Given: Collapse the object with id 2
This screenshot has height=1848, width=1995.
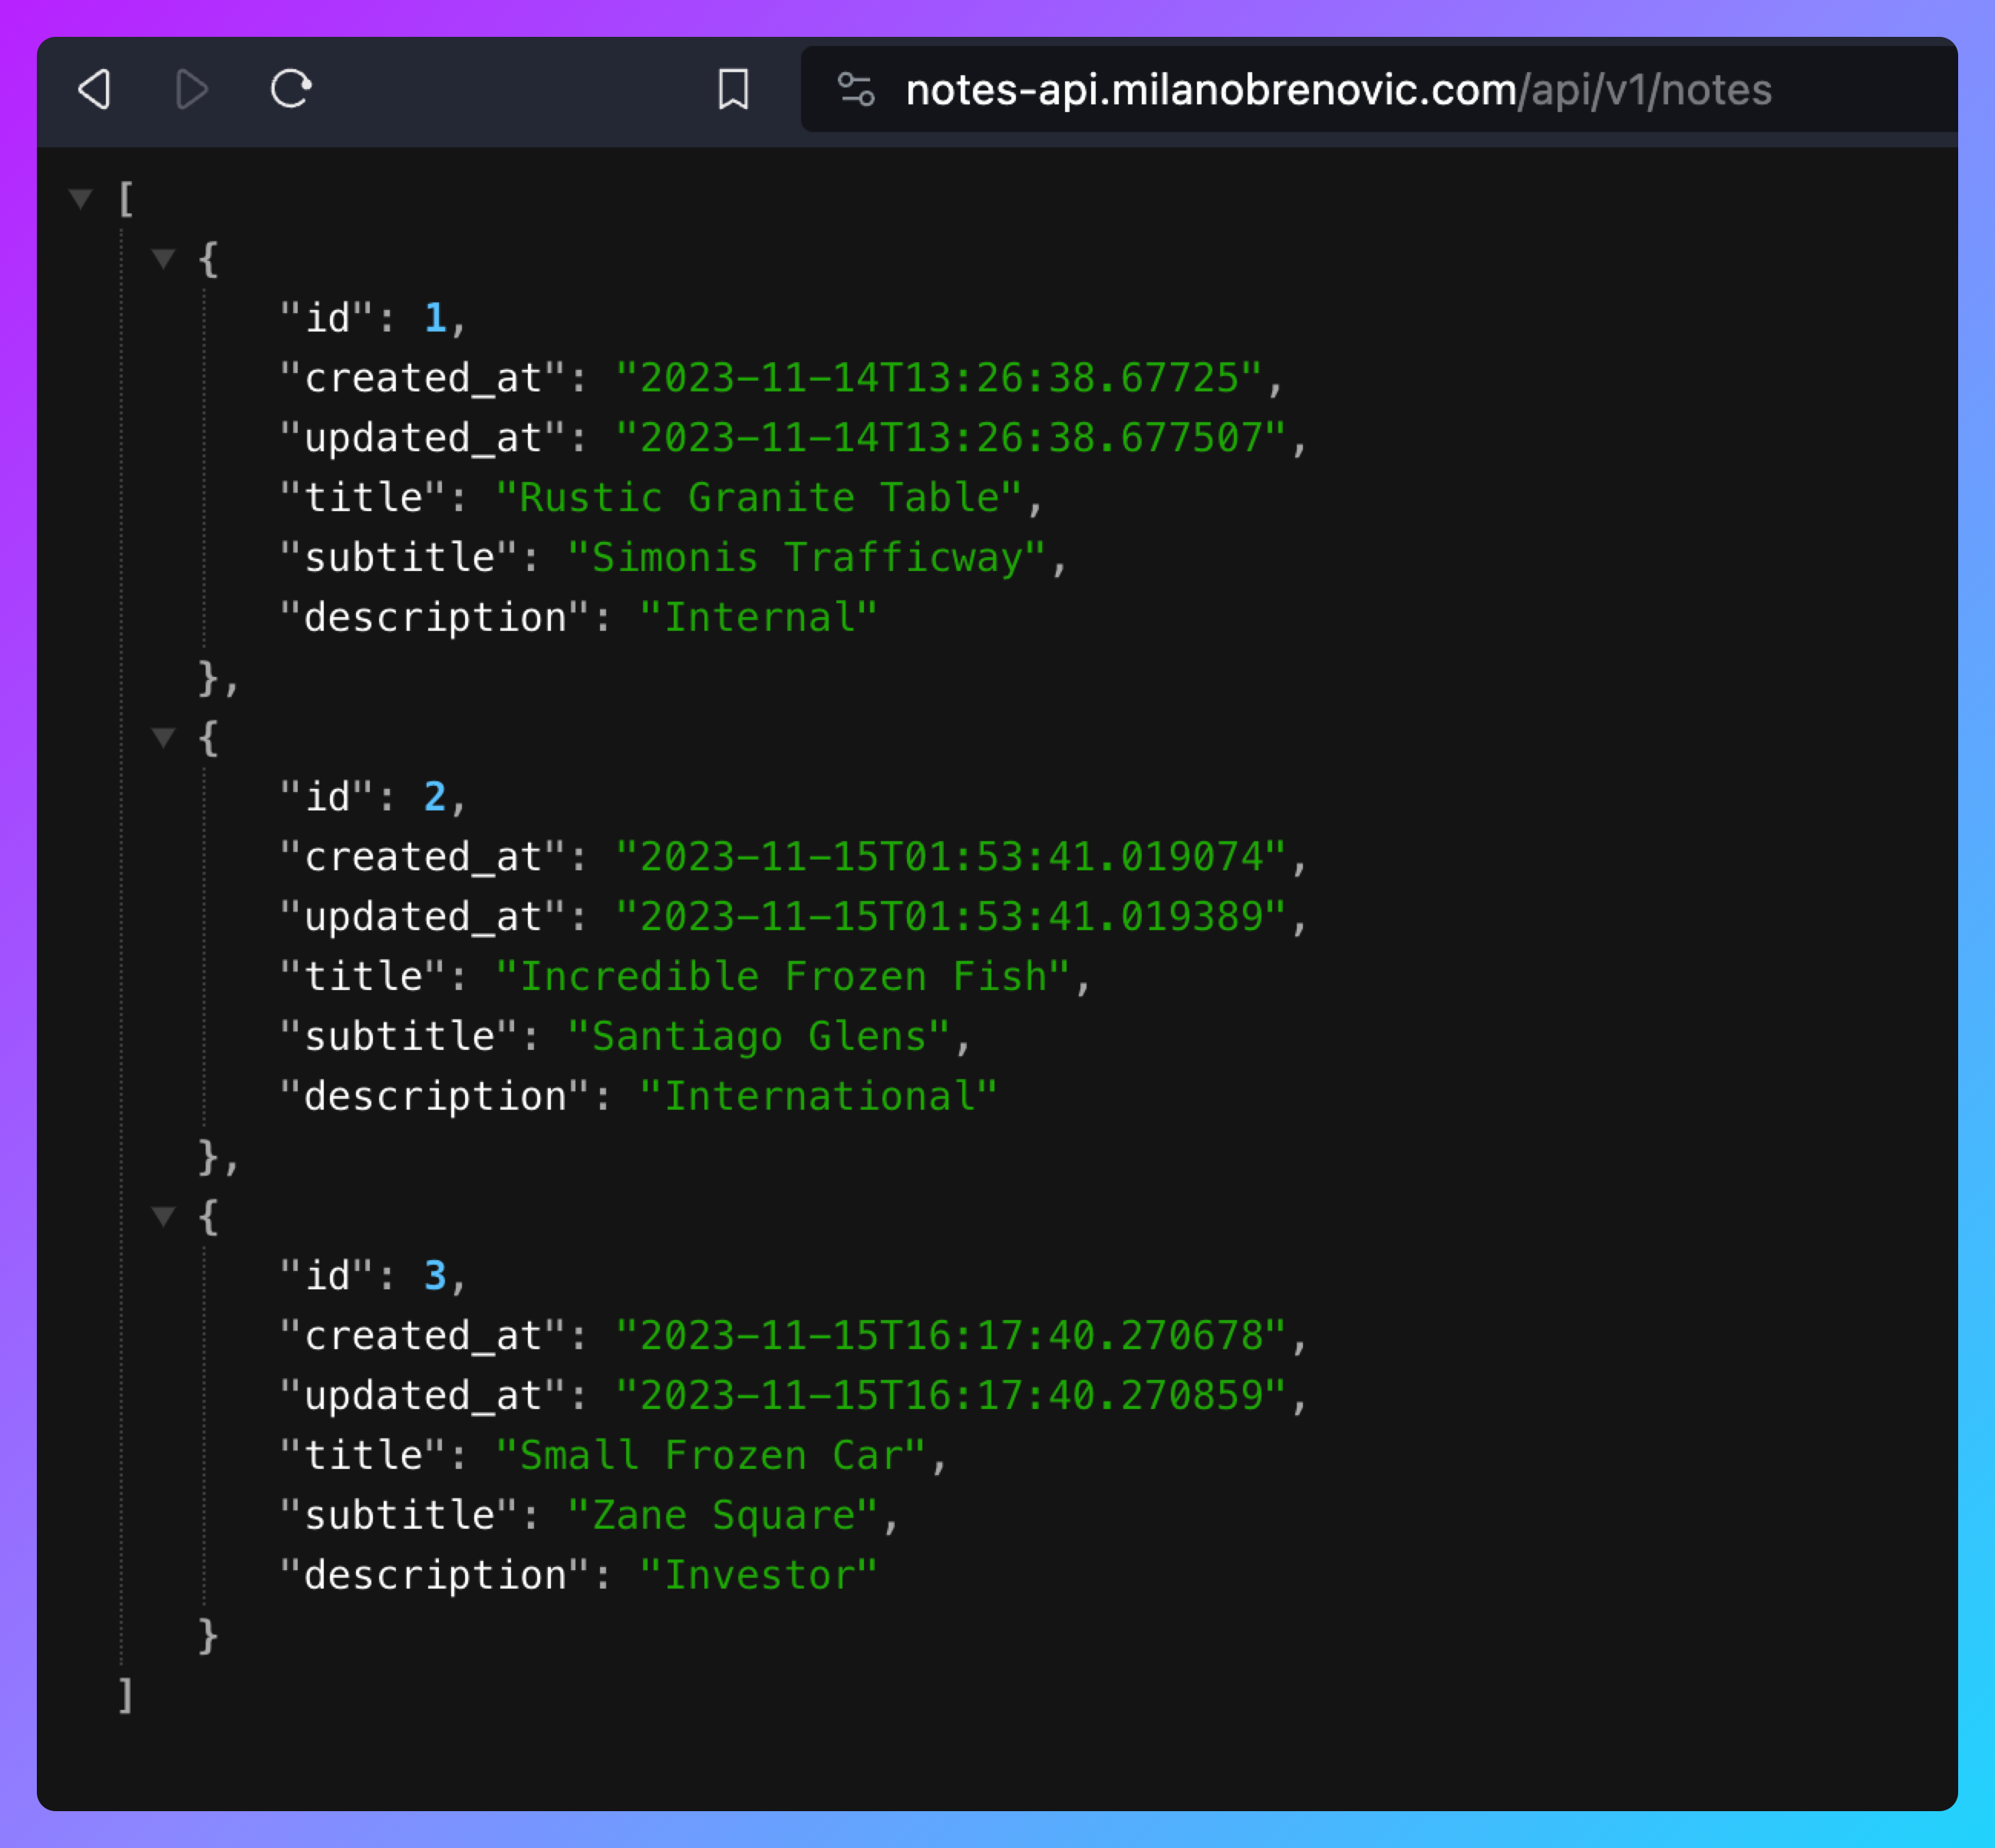Looking at the screenshot, I should pos(163,738).
